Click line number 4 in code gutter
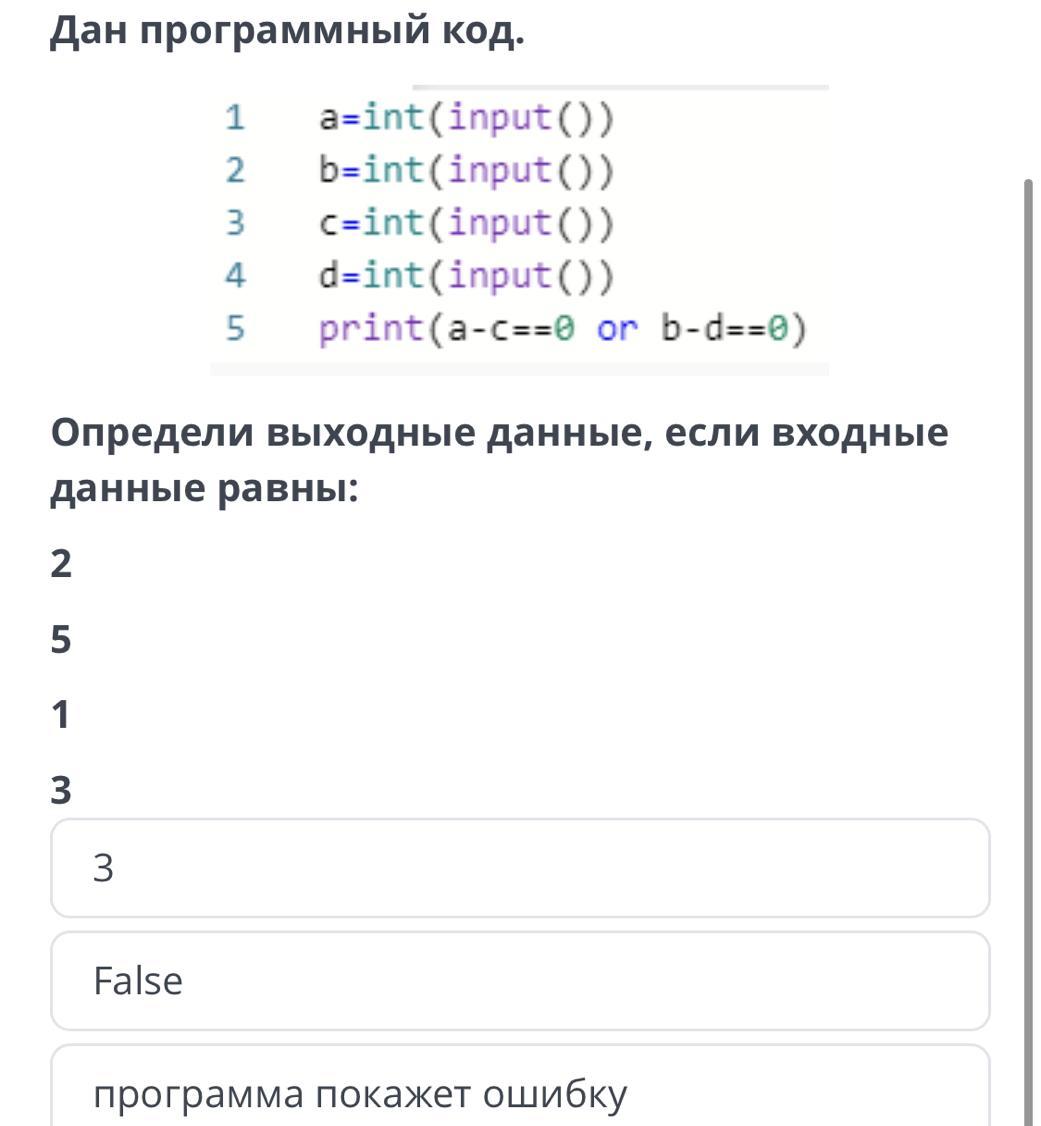This screenshot has height=1126, width=1041. pyautogui.click(x=235, y=275)
